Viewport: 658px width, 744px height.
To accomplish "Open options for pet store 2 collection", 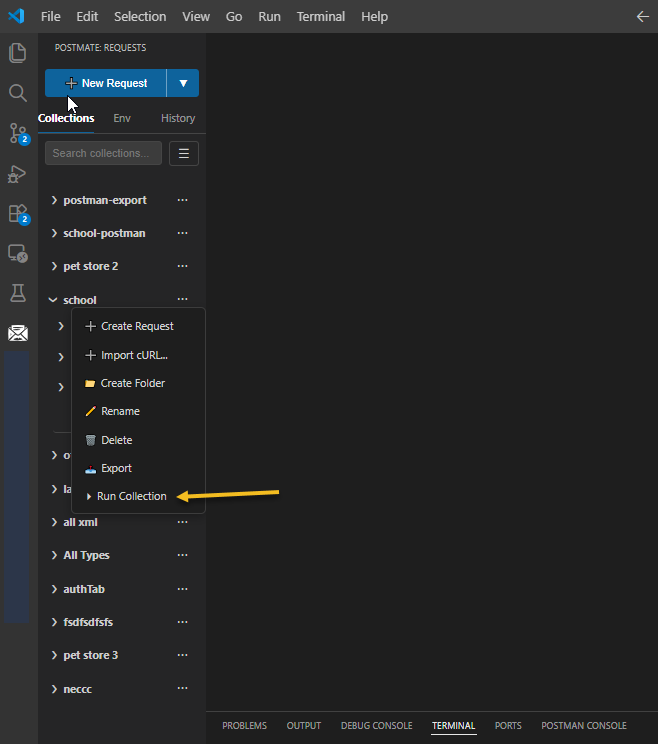I will pyautogui.click(x=183, y=266).
